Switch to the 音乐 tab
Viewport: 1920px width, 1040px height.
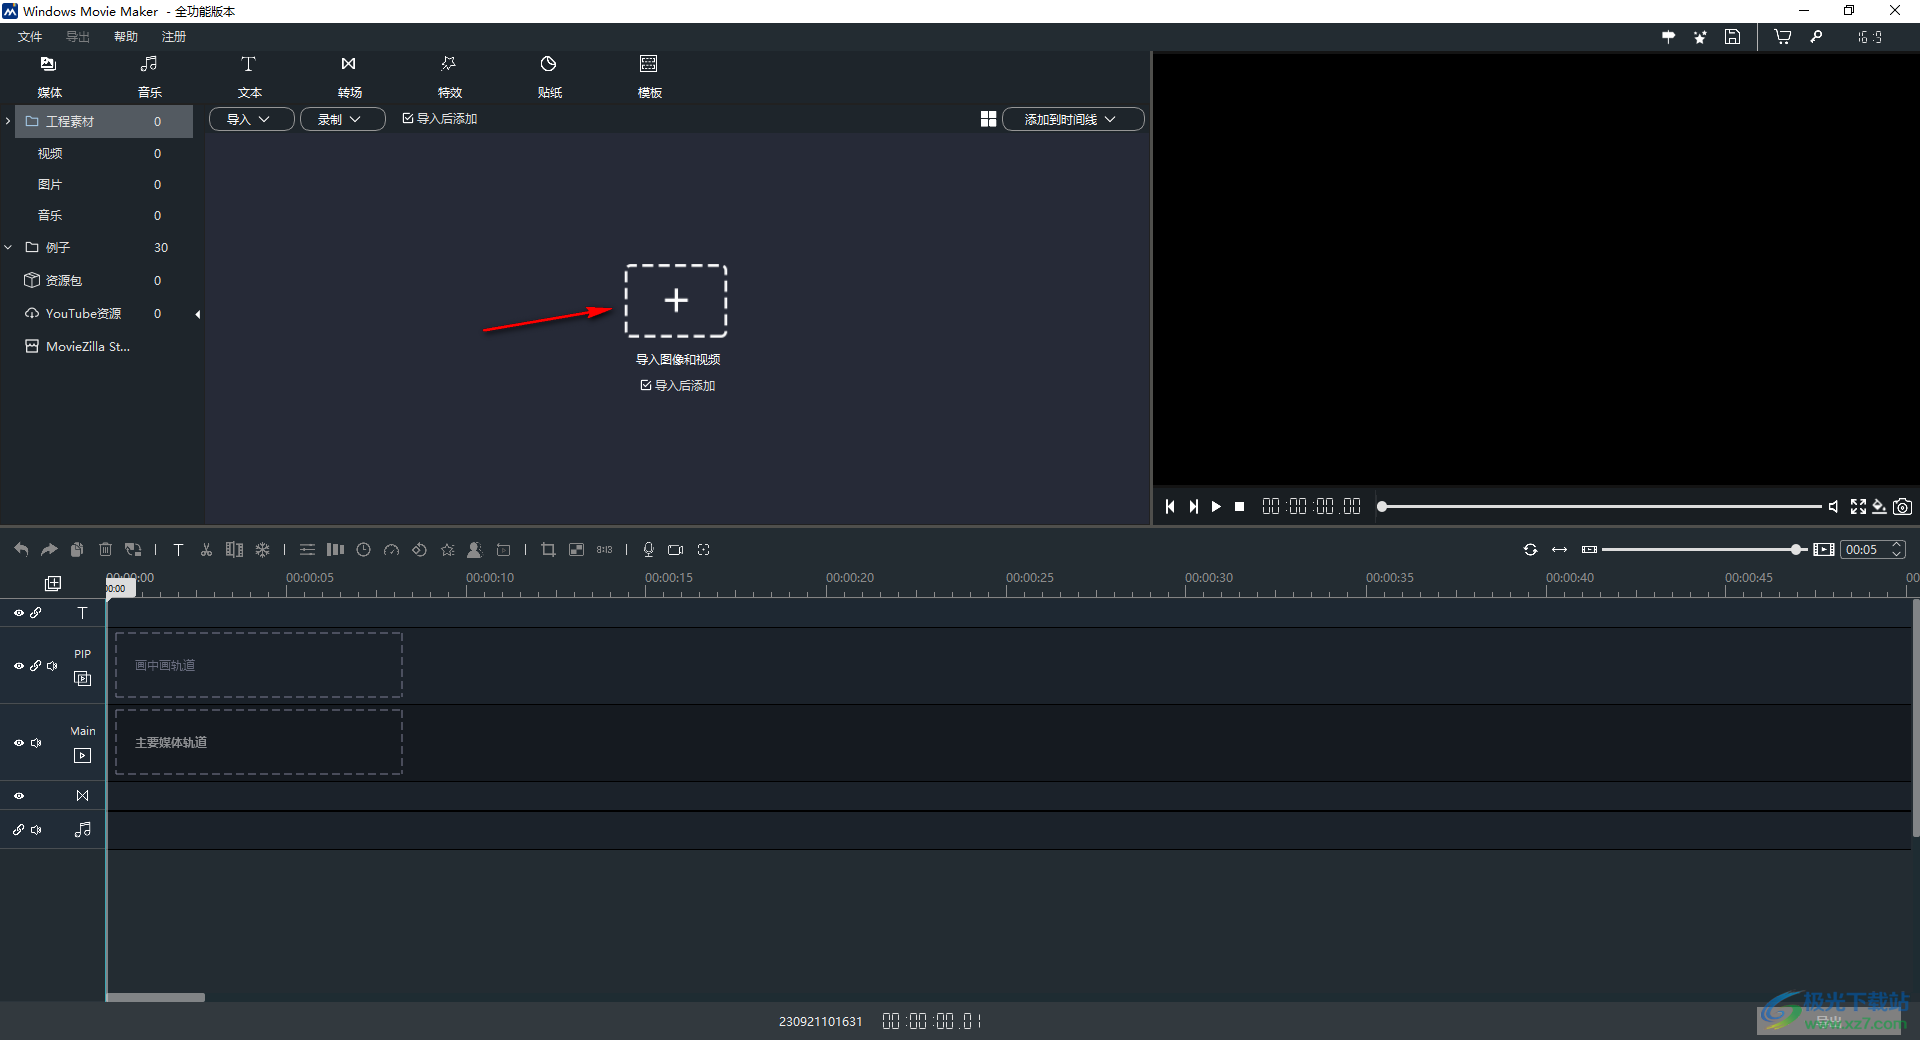149,77
